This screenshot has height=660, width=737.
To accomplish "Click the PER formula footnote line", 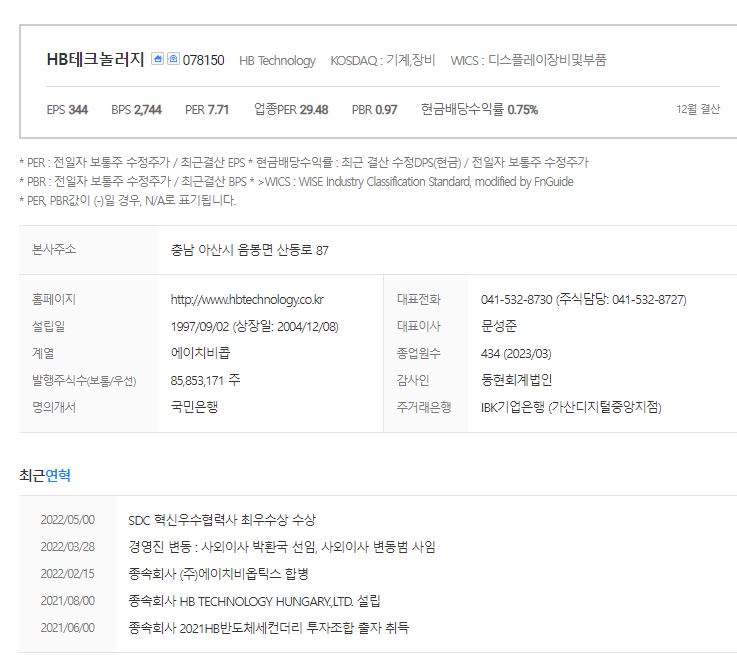I will coord(133,163).
